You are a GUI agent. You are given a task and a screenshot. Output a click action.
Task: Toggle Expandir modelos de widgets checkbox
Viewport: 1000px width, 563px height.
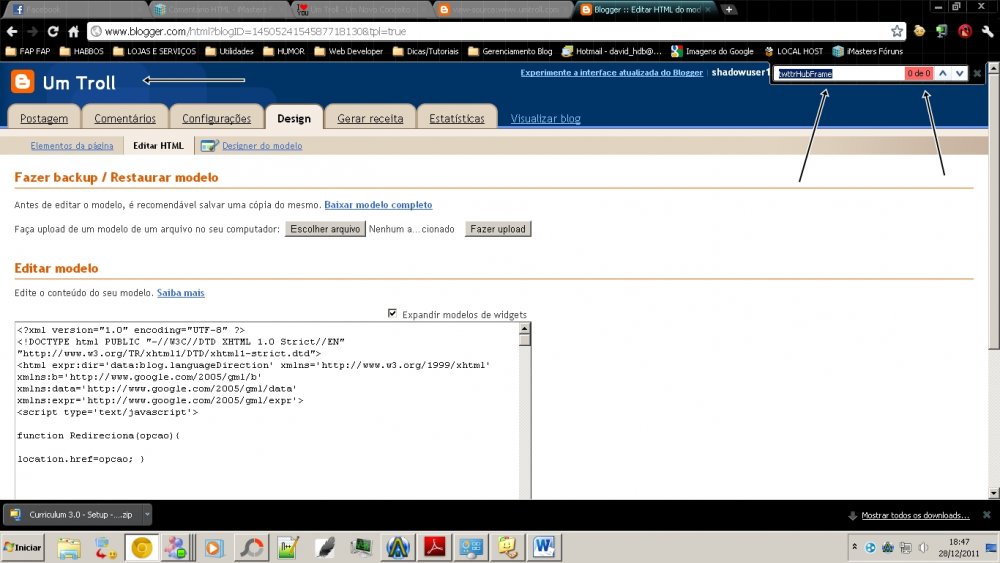(392, 313)
